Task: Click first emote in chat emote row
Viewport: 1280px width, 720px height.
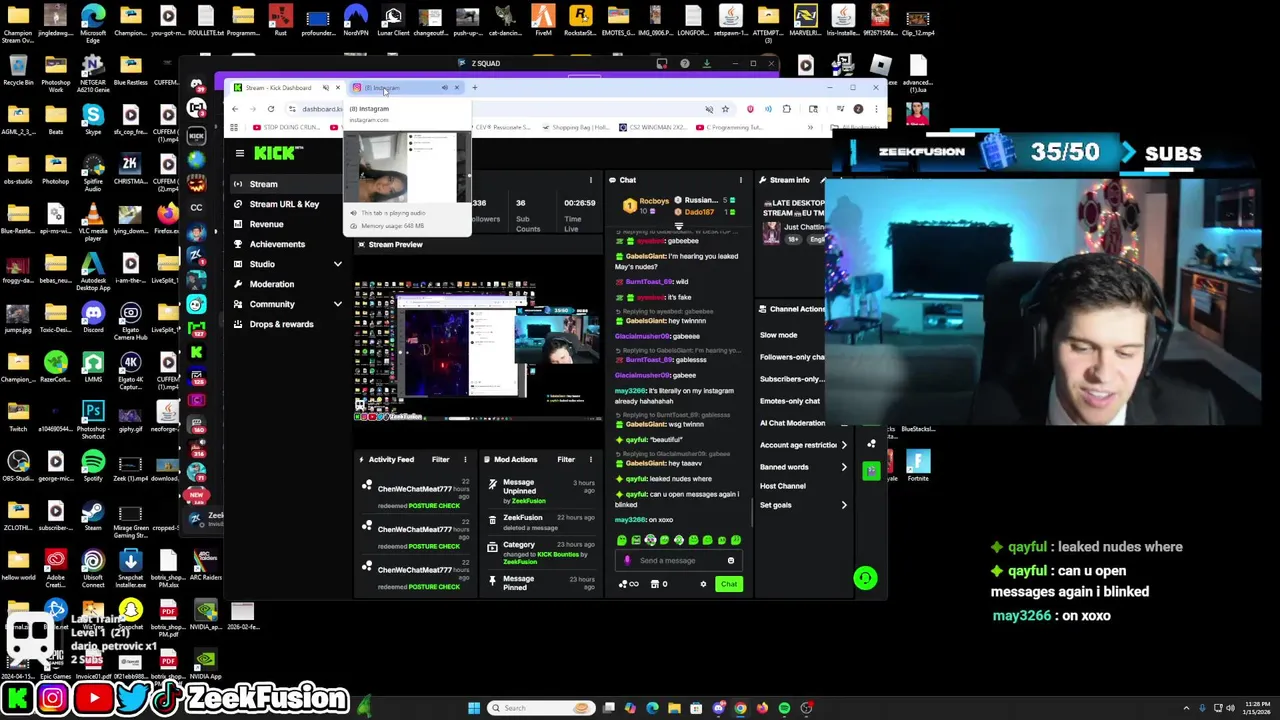Action: pos(622,540)
